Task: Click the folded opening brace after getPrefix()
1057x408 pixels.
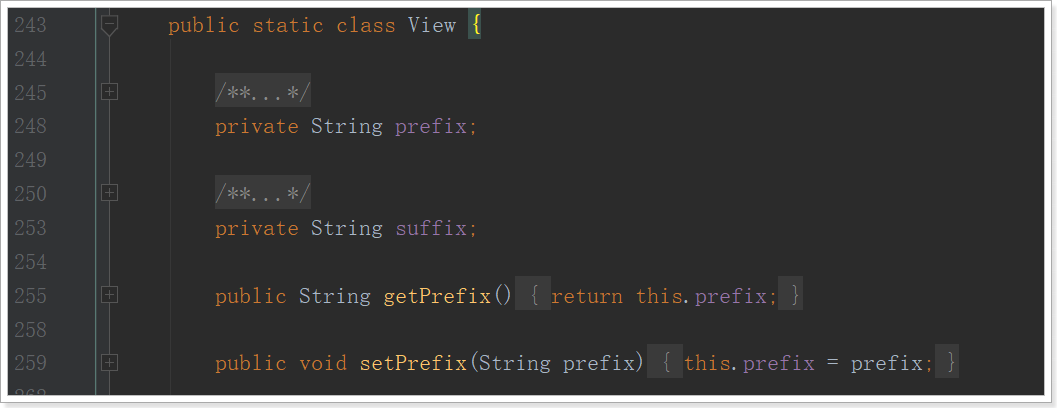Action: pyautogui.click(x=533, y=294)
